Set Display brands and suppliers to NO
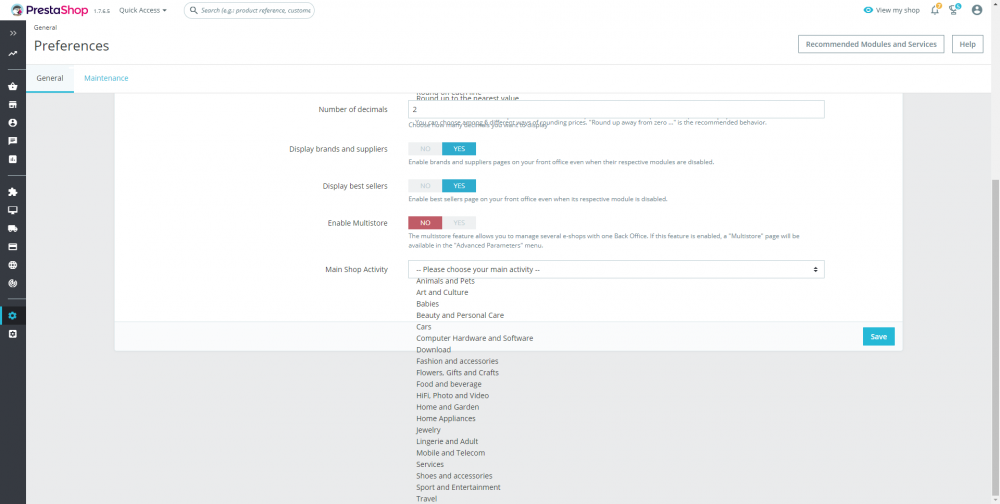 point(425,149)
